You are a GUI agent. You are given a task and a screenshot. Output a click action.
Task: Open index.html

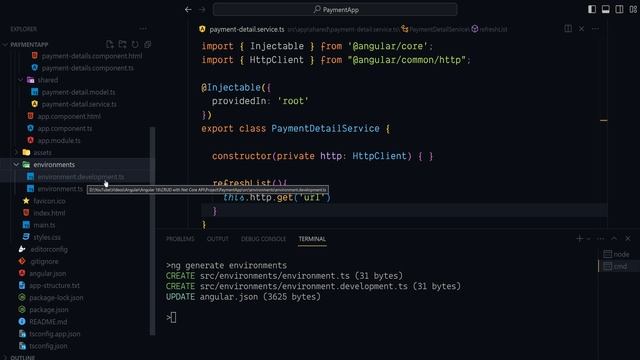click(x=49, y=213)
